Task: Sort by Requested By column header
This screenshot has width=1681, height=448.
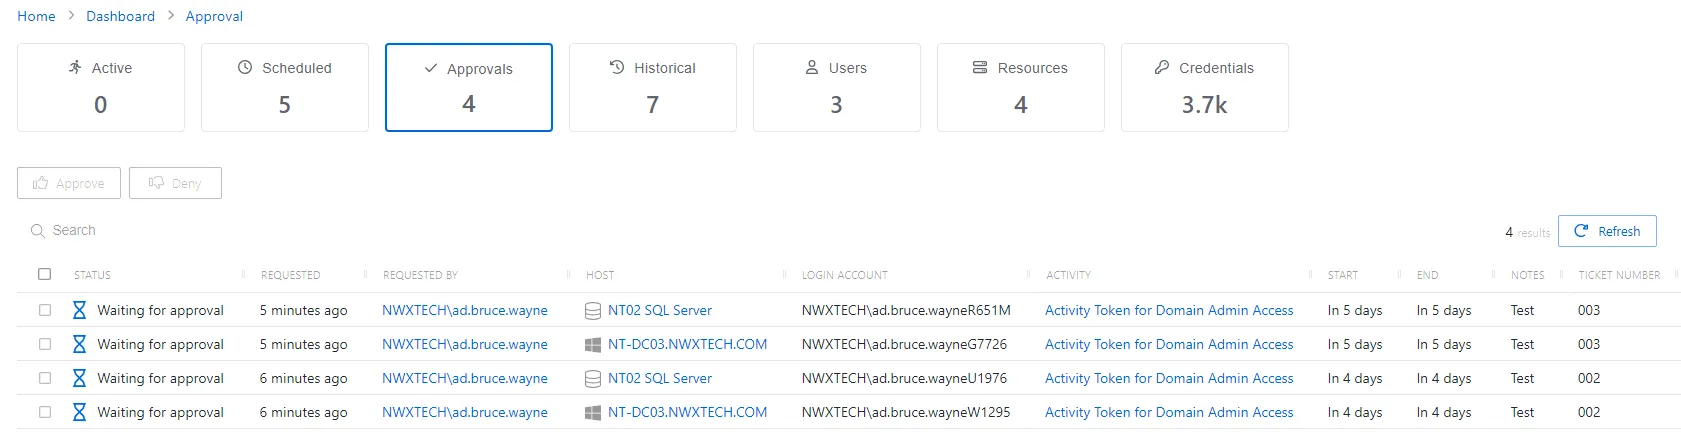Action: (420, 275)
